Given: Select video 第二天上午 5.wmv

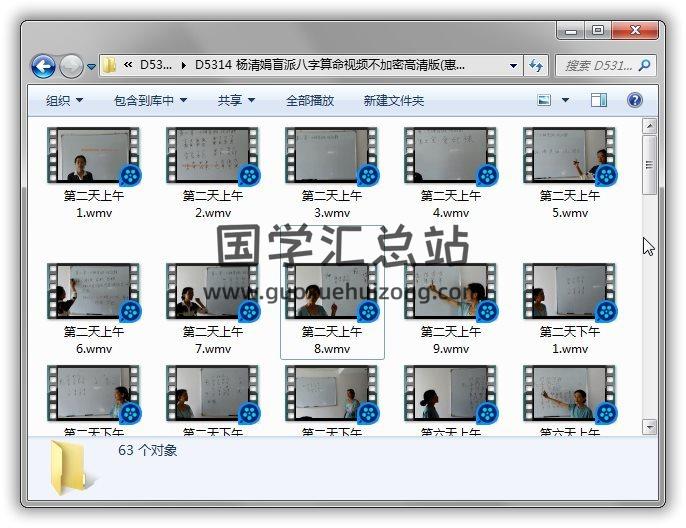Looking at the screenshot, I should coord(570,173).
